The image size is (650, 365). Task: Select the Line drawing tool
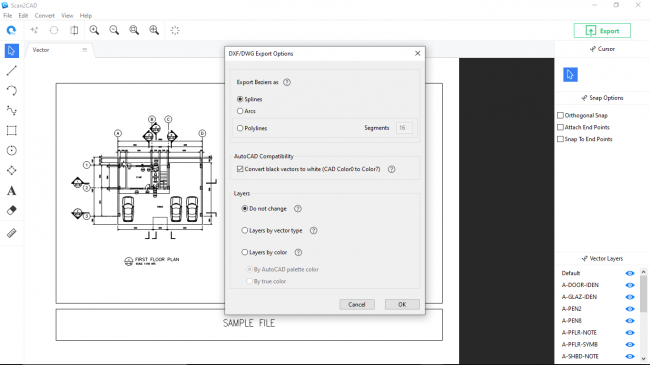pyautogui.click(x=12, y=71)
